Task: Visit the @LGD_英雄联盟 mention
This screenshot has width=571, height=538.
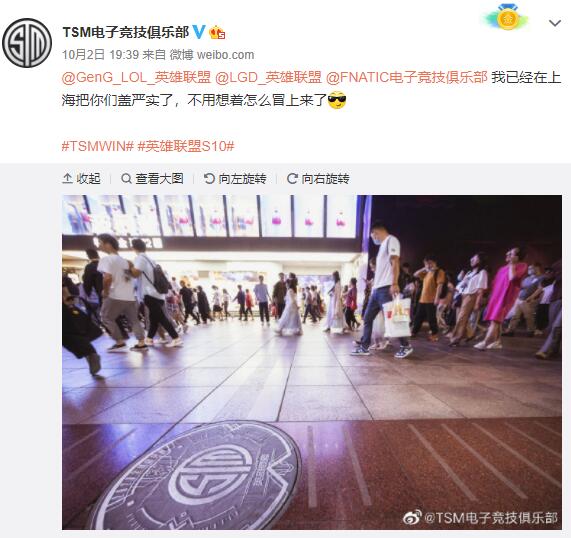Action: click(x=268, y=77)
